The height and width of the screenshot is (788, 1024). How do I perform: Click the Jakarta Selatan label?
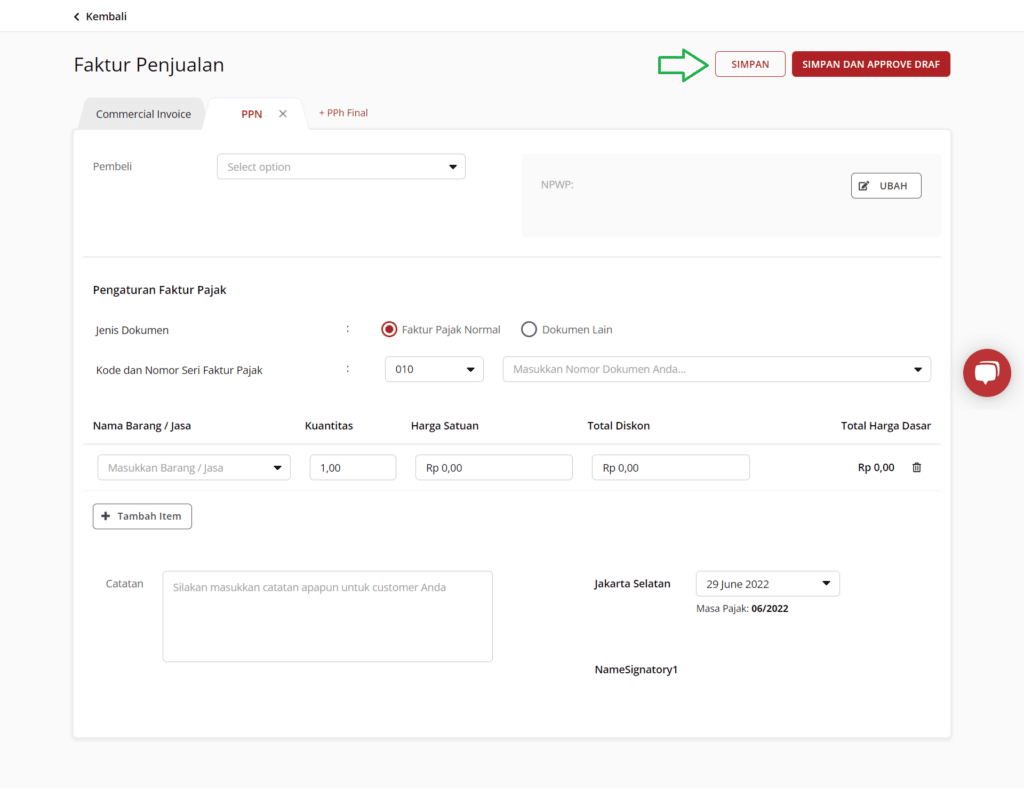[x=632, y=584]
